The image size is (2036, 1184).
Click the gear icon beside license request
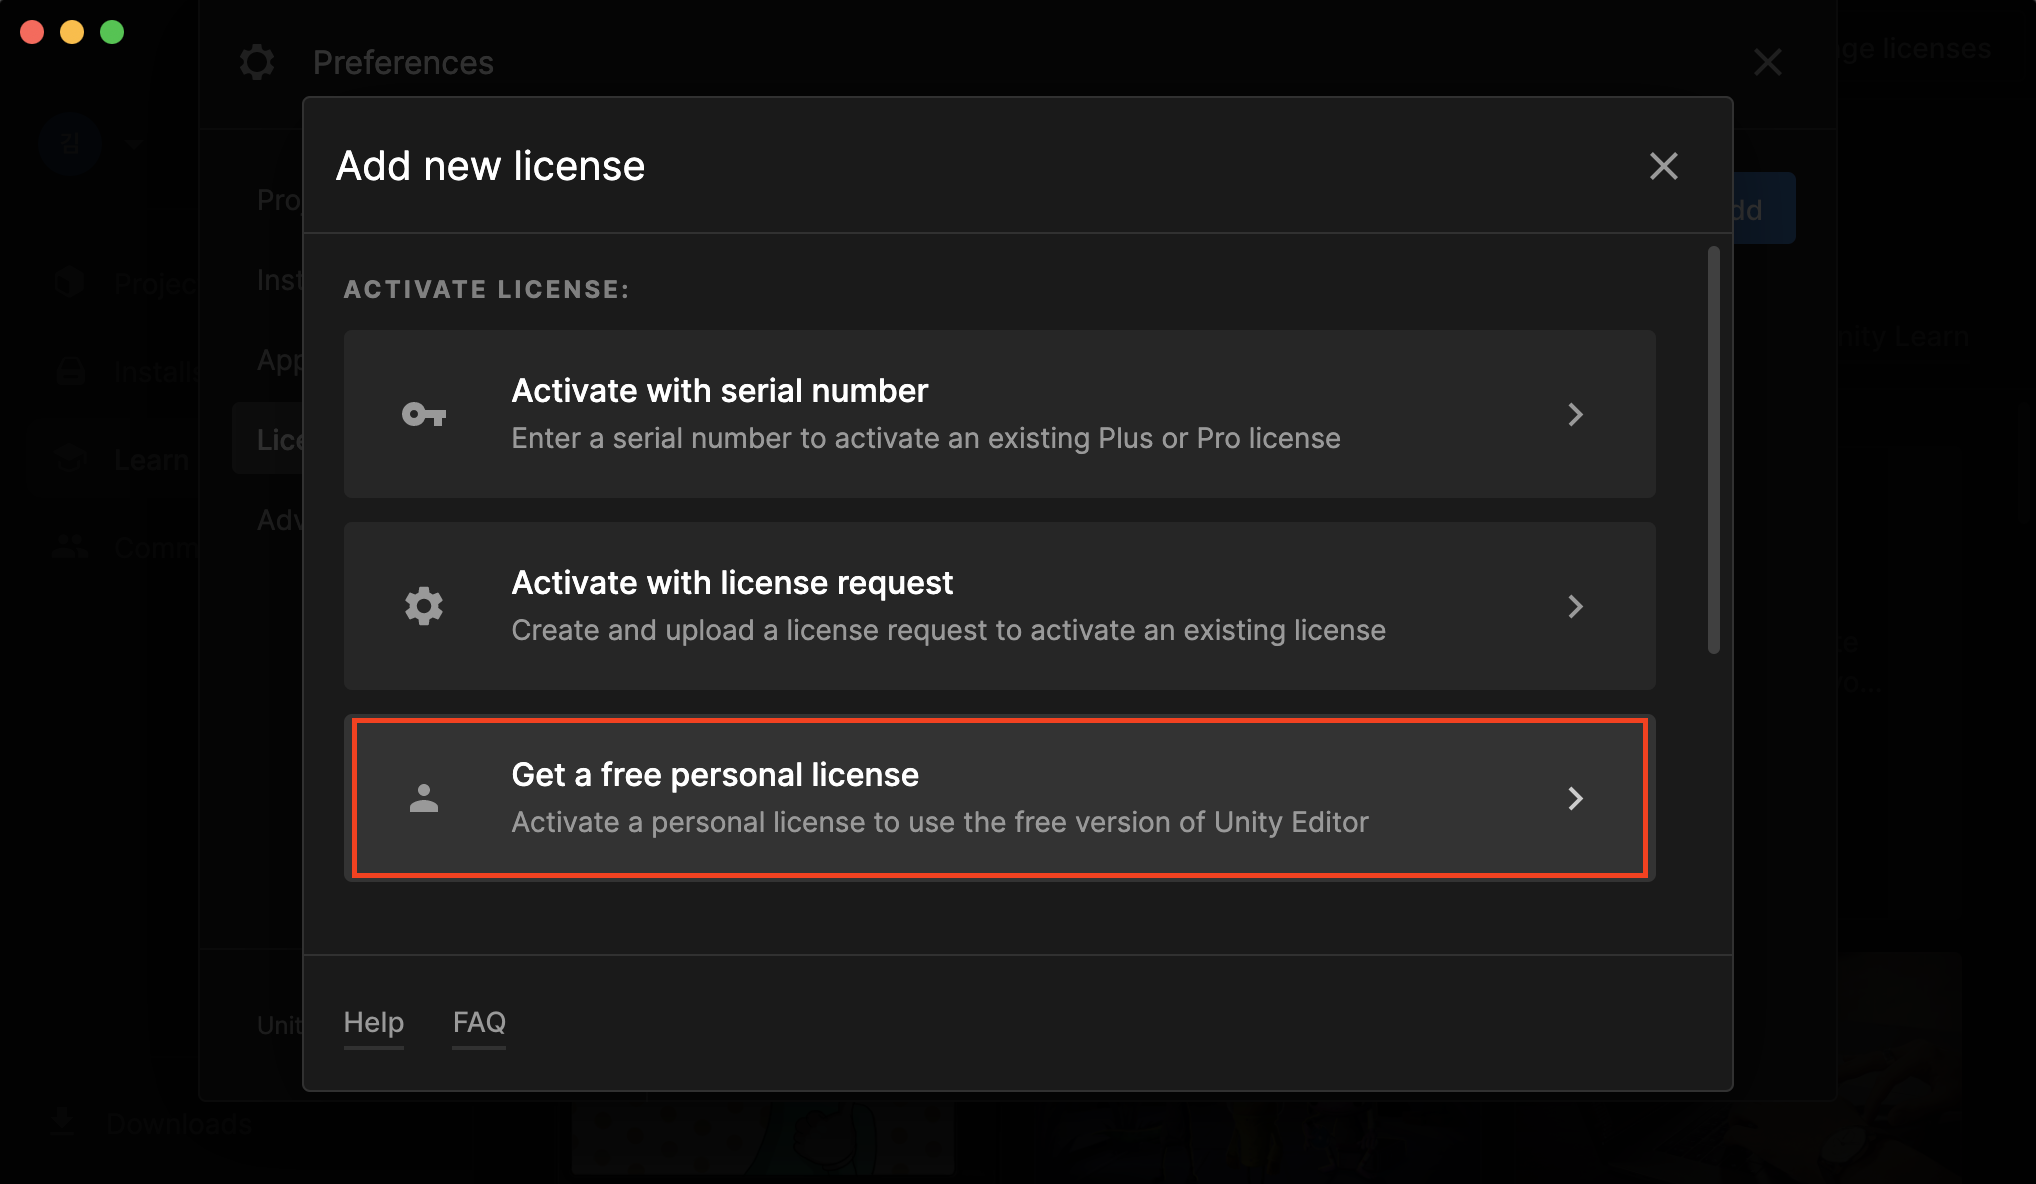(424, 606)
